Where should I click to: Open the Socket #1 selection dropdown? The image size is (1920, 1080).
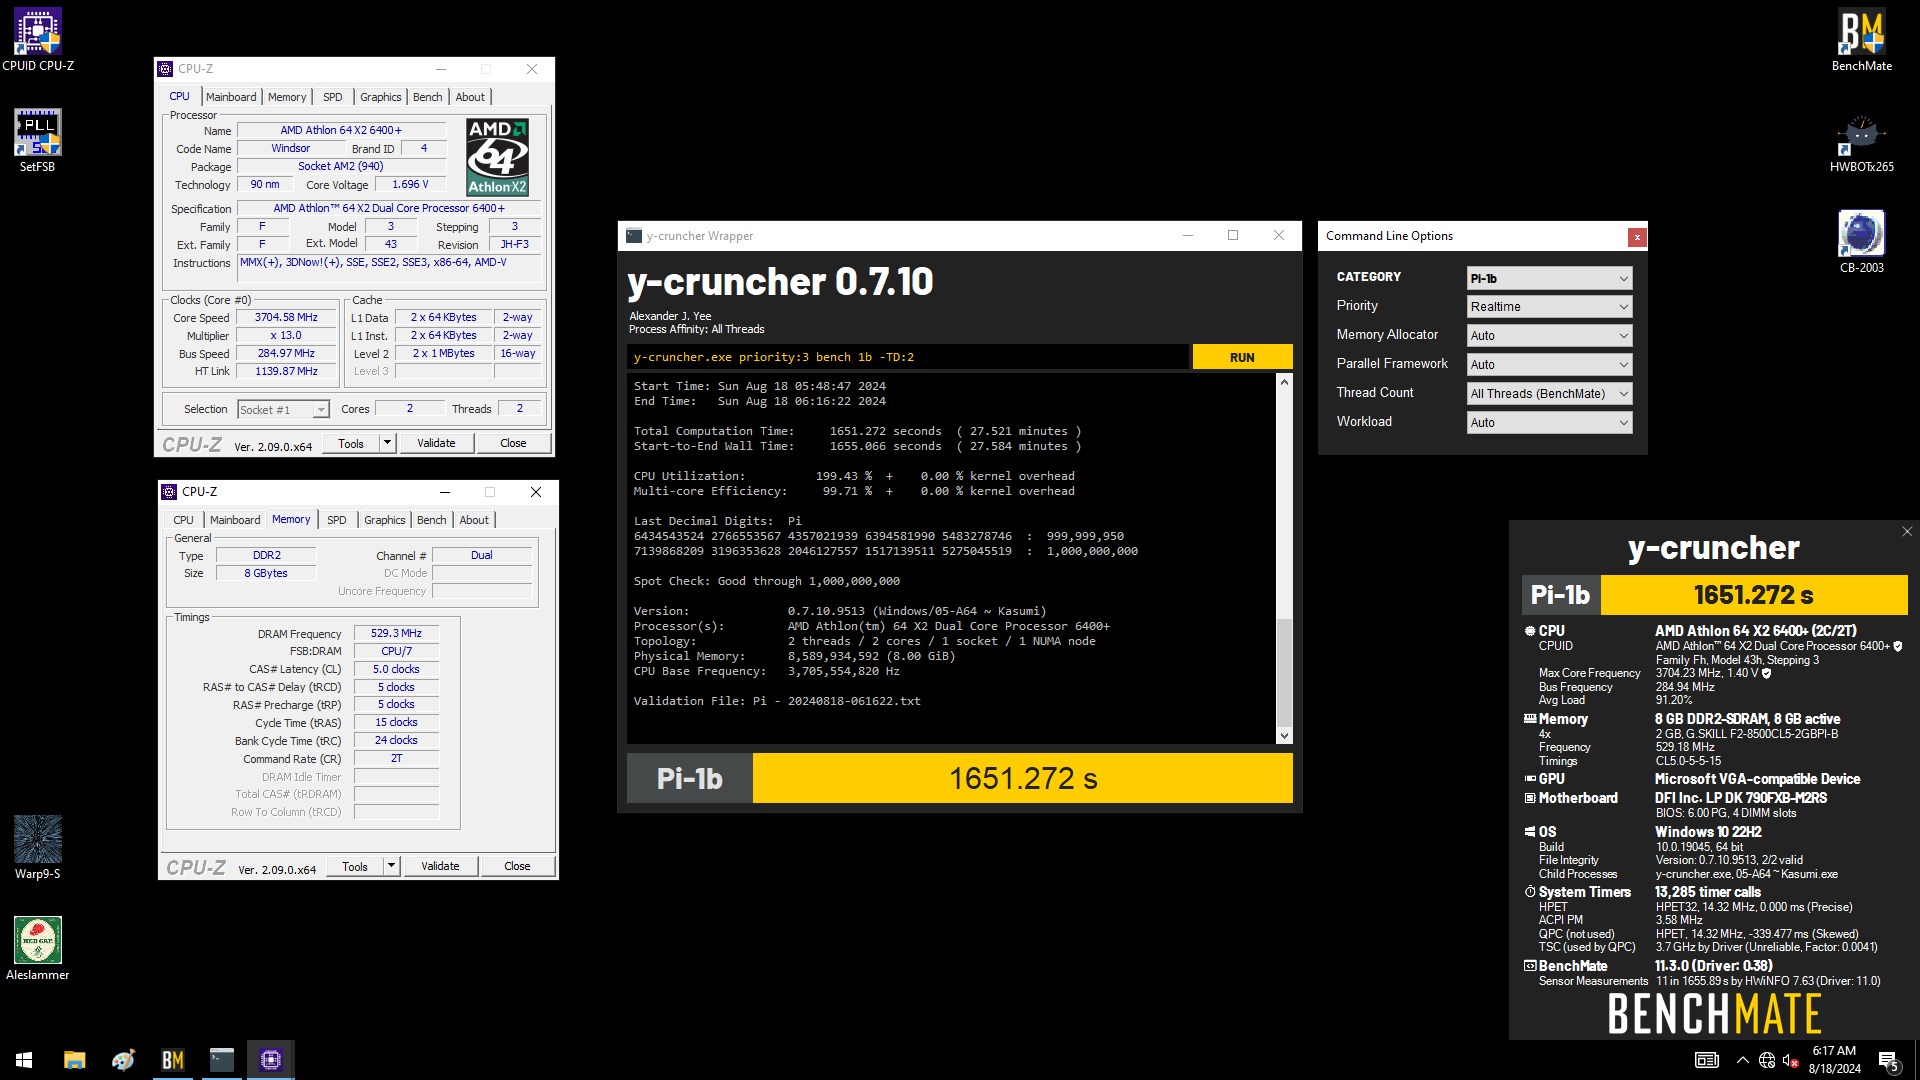[x=283, y=410]
